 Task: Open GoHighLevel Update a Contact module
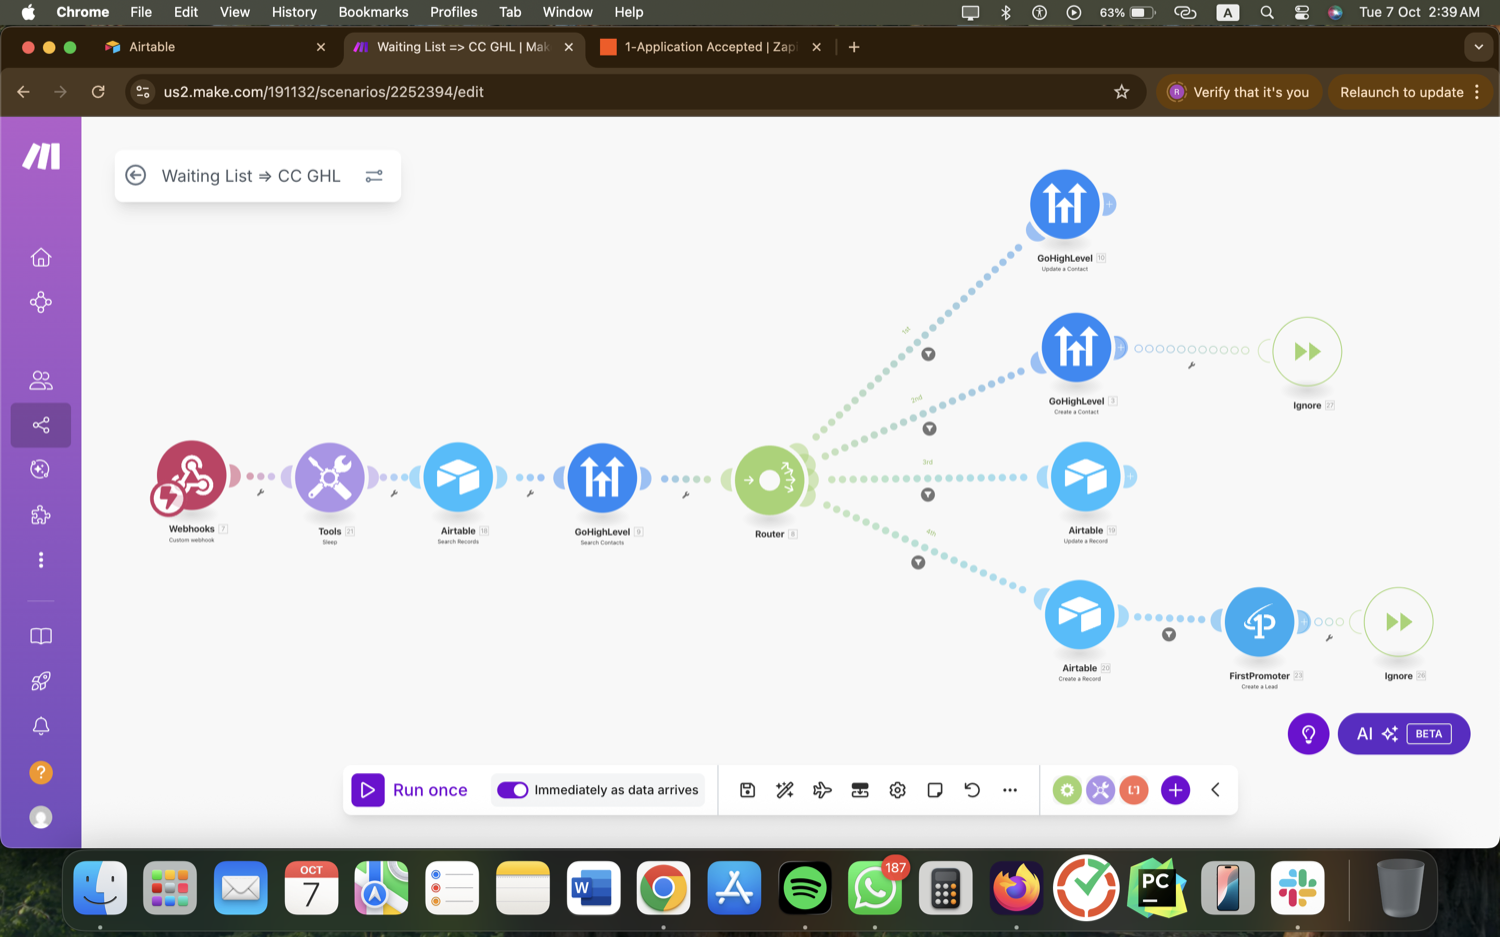1064,205
